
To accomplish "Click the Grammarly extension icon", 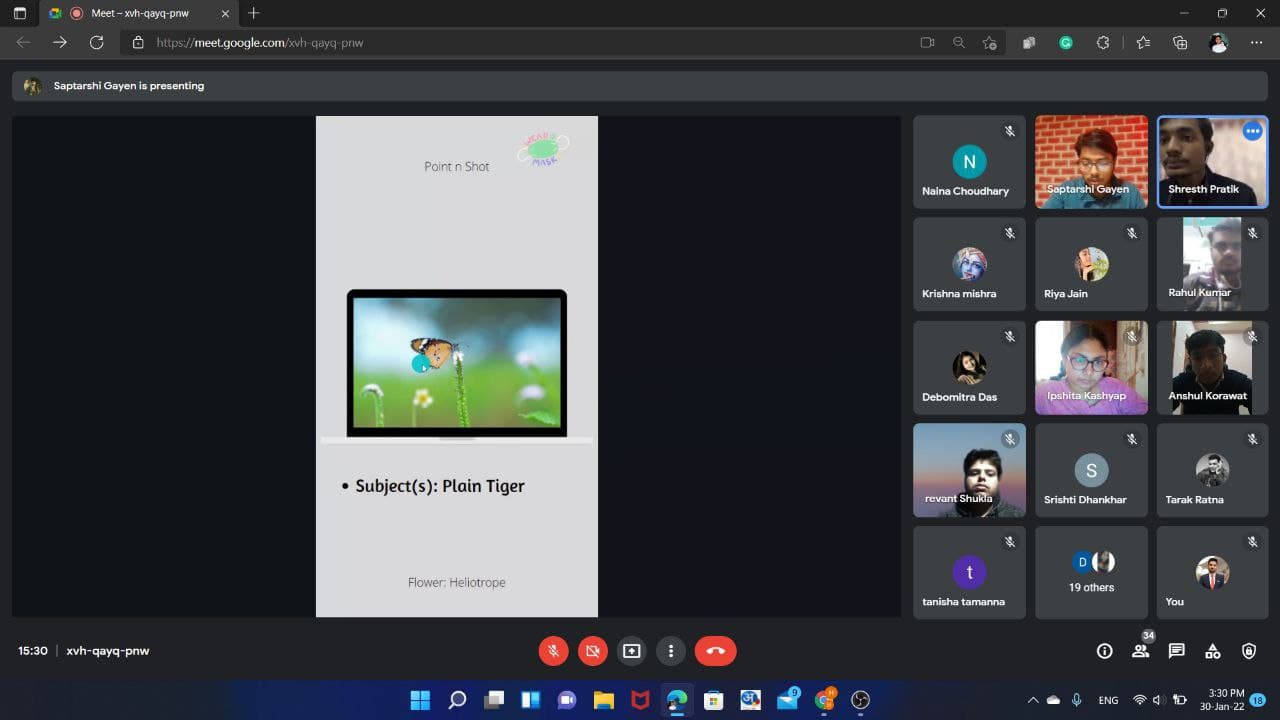I will tap(1066, 43).
